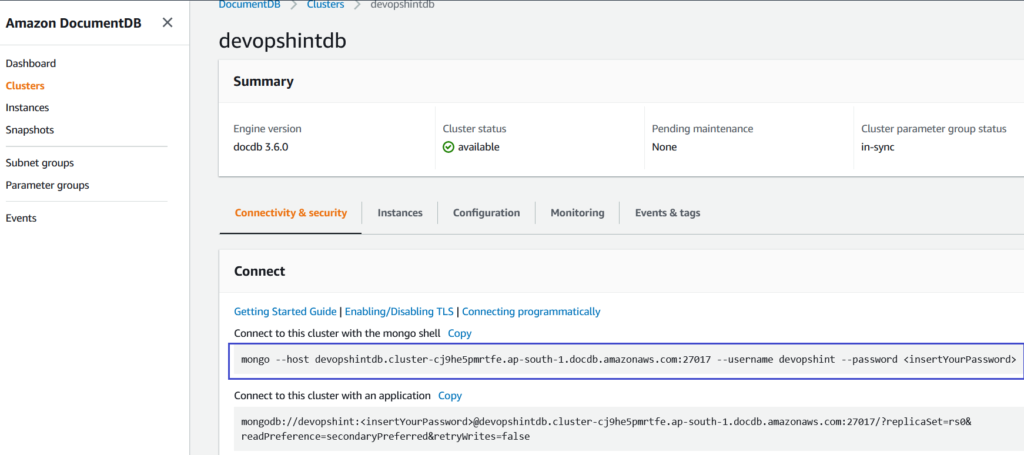Image resolution: width=1024 pixels, height=455 pixels.
Task: Switch to the Instances tab
Action: [400, 213]
